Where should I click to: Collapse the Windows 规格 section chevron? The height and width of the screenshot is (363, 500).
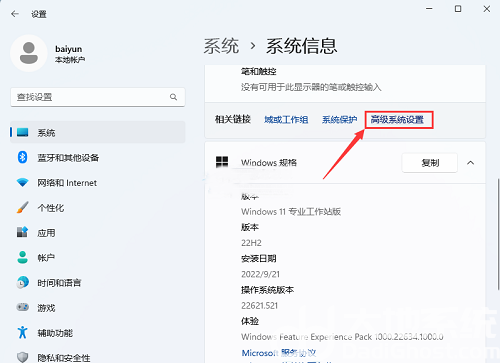(470, 163)
